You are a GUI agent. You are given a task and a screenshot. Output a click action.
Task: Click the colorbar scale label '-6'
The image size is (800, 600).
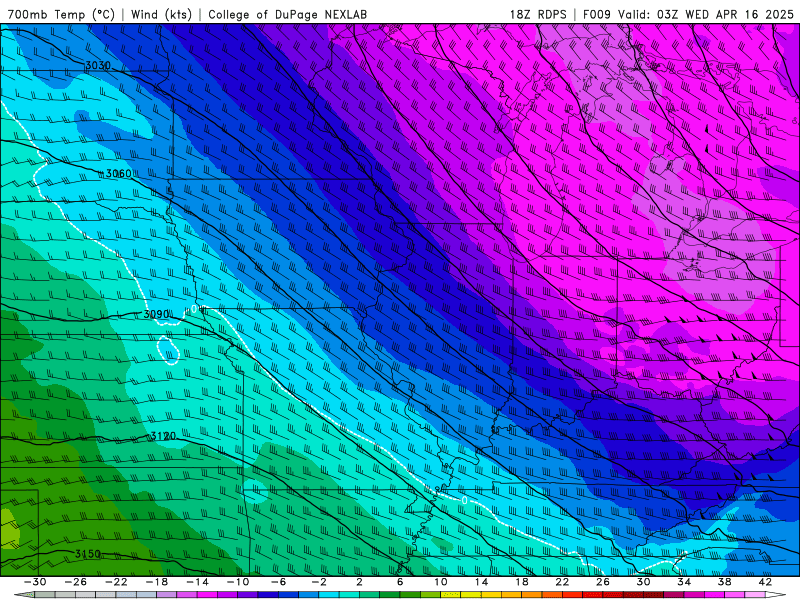pyautogui.click(x=278, y=582)
